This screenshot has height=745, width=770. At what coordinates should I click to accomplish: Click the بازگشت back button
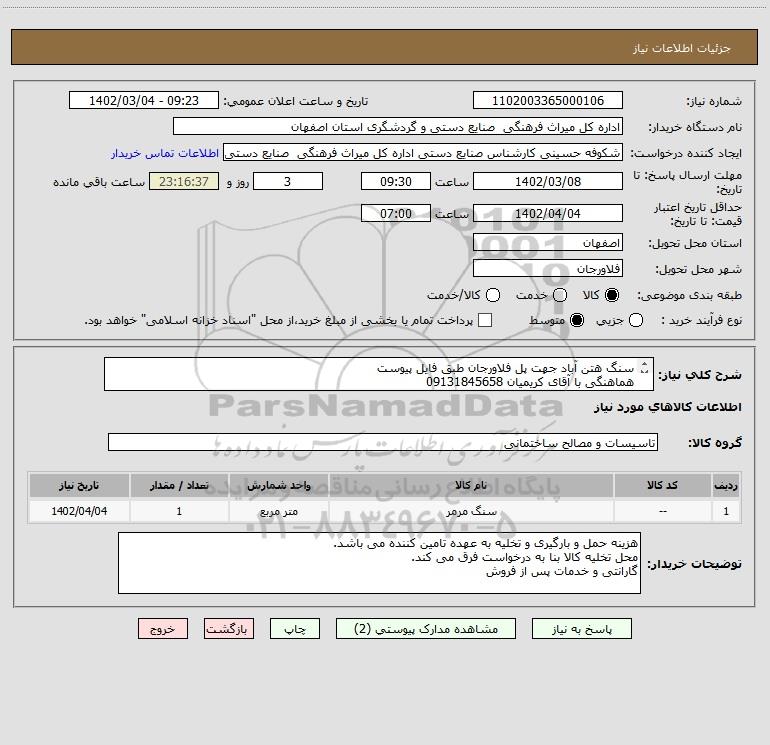[229, 629]
